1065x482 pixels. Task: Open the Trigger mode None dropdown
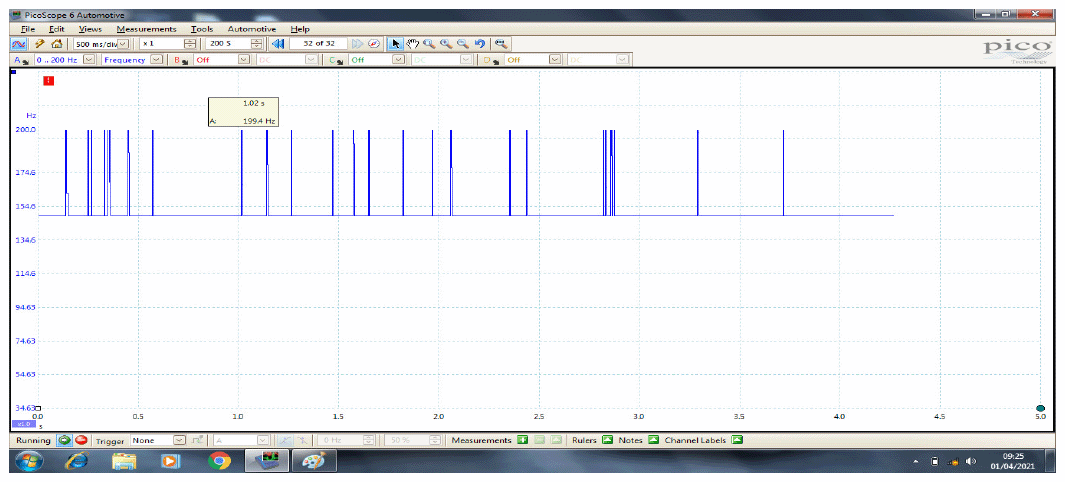click(x=180, y=440)
